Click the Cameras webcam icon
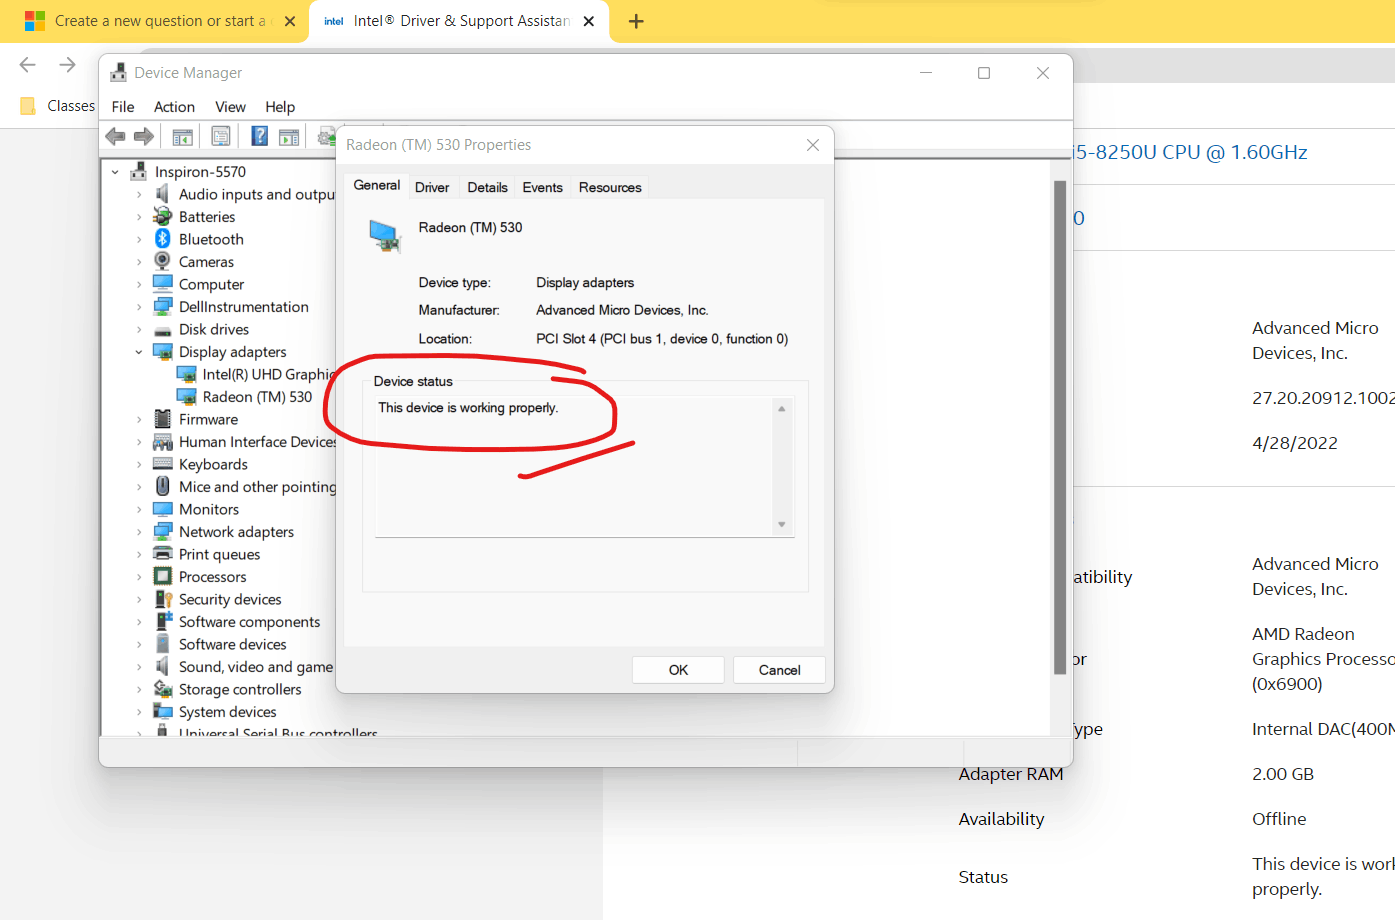Screen dimensions: 1395x920 tap(163, 261)
